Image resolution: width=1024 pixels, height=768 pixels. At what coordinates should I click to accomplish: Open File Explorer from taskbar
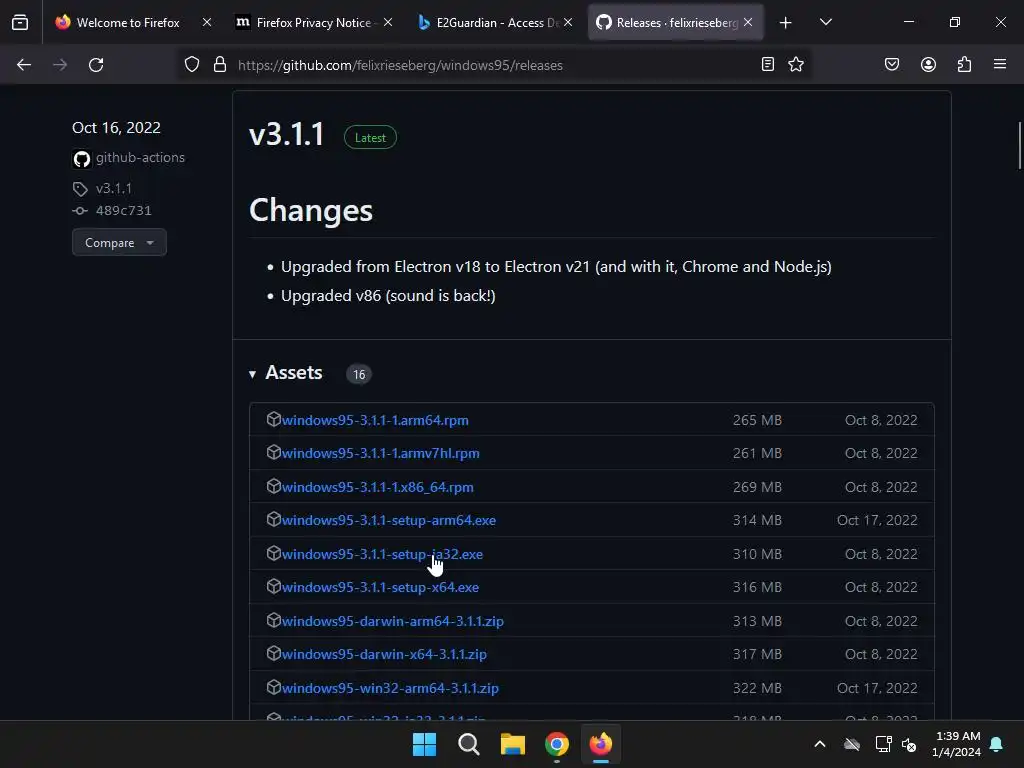[513, 744]
